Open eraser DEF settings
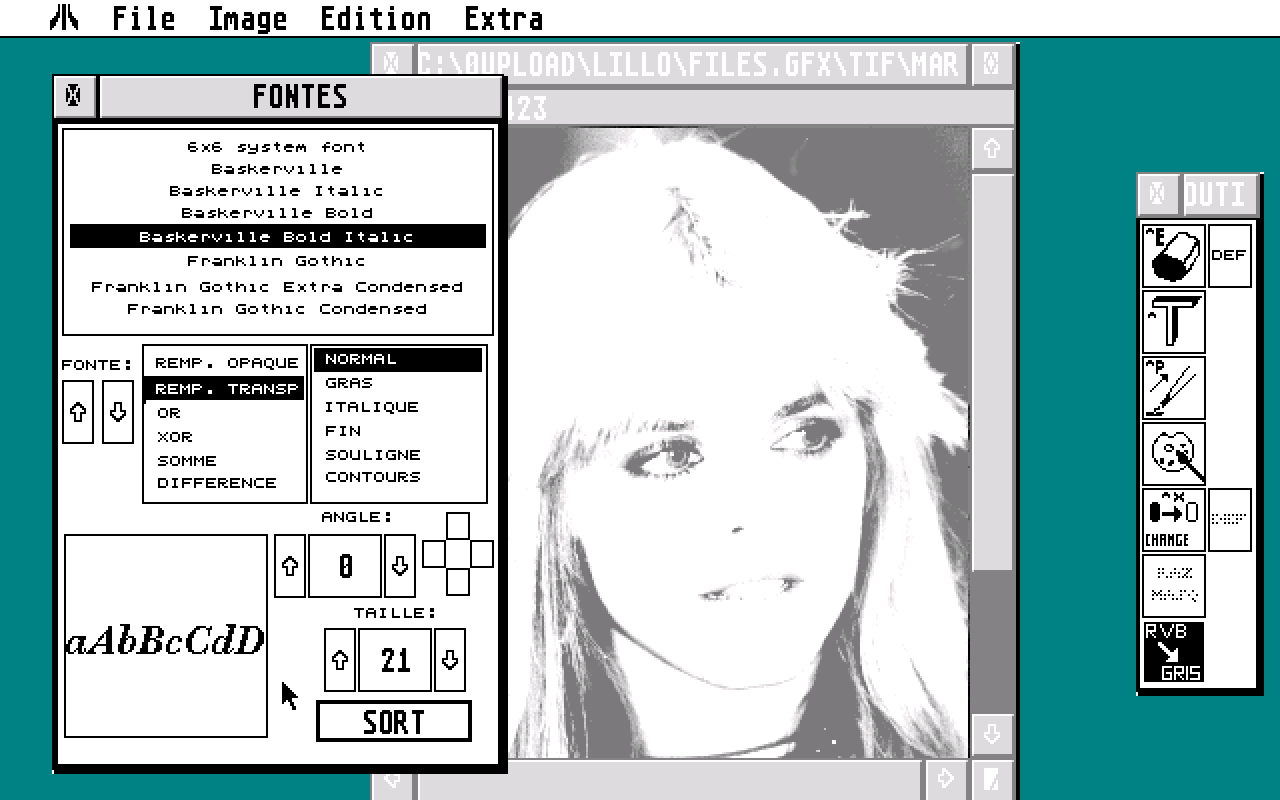 (1230, 255)
